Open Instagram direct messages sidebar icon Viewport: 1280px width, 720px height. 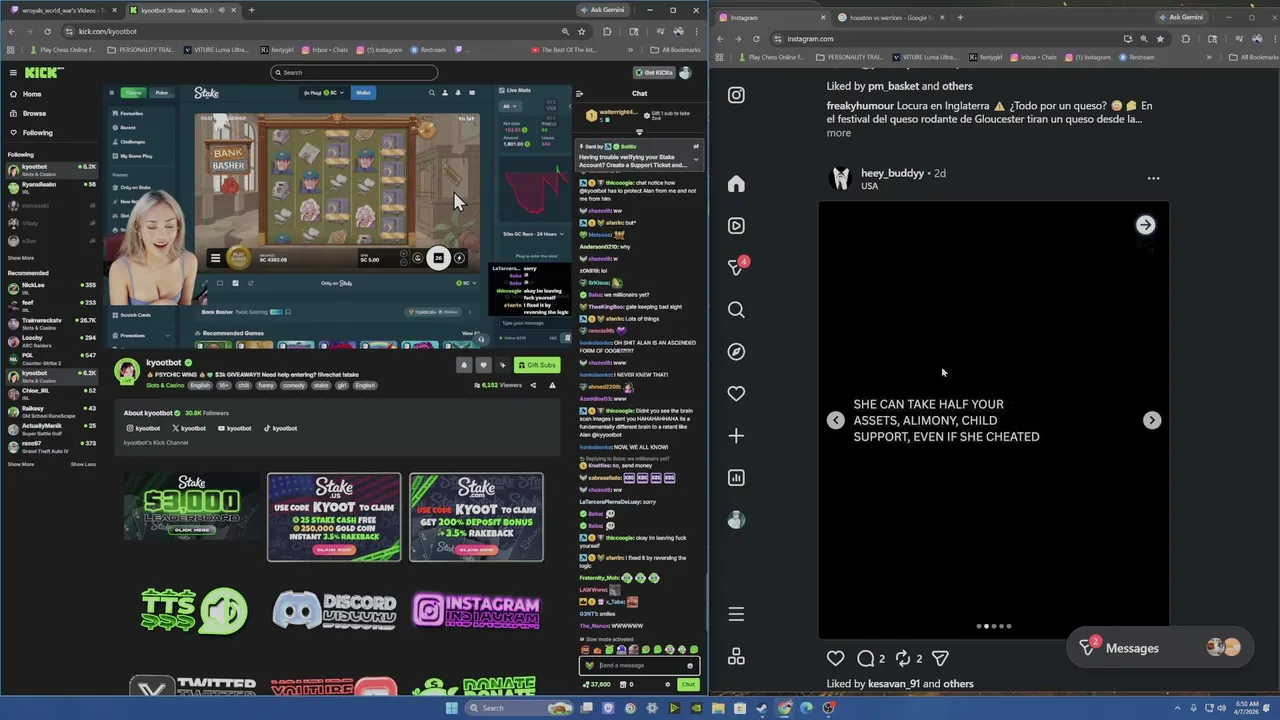[x=736, y=267]
